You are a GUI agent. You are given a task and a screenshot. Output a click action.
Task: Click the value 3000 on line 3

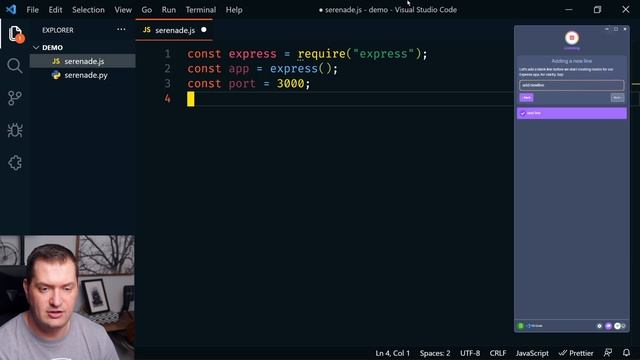click(x=290, y=84)
